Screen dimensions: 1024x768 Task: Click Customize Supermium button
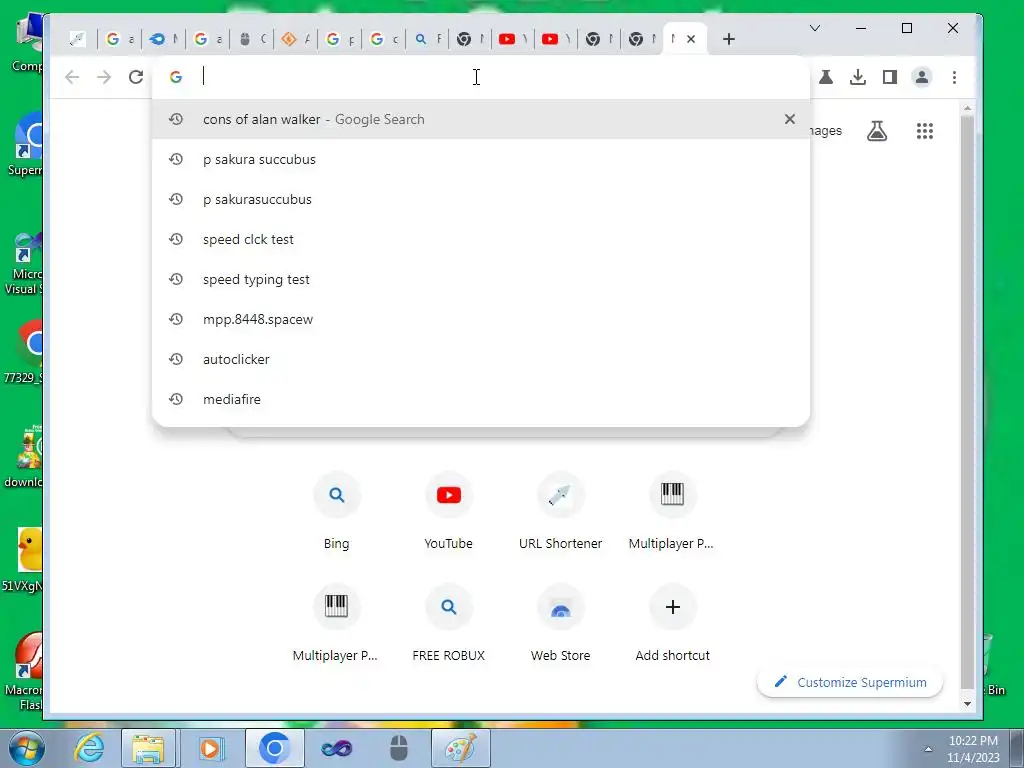850,682
